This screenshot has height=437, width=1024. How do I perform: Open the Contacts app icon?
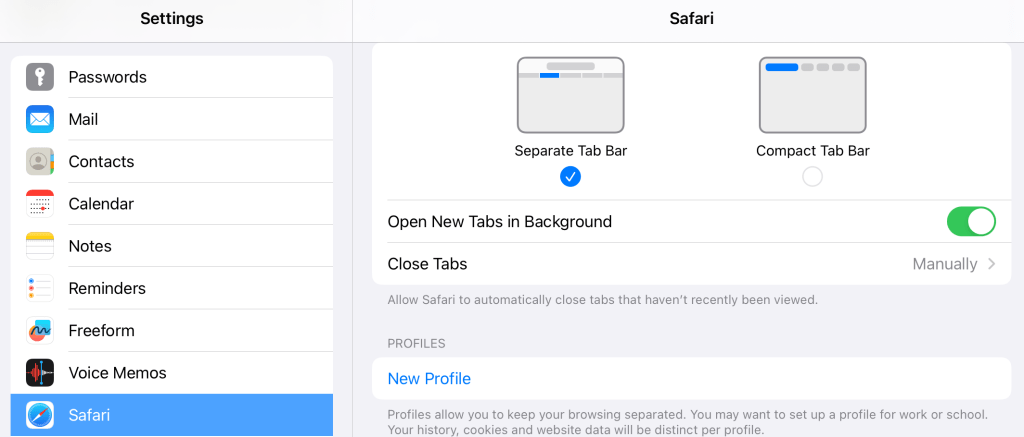tap(40, 162)
